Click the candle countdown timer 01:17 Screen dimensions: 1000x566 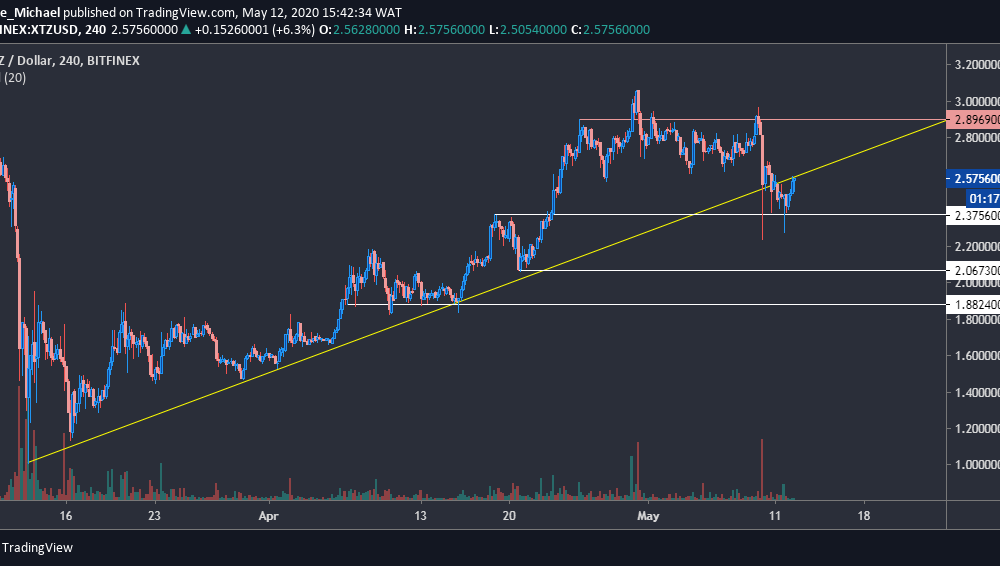(984, 198)
